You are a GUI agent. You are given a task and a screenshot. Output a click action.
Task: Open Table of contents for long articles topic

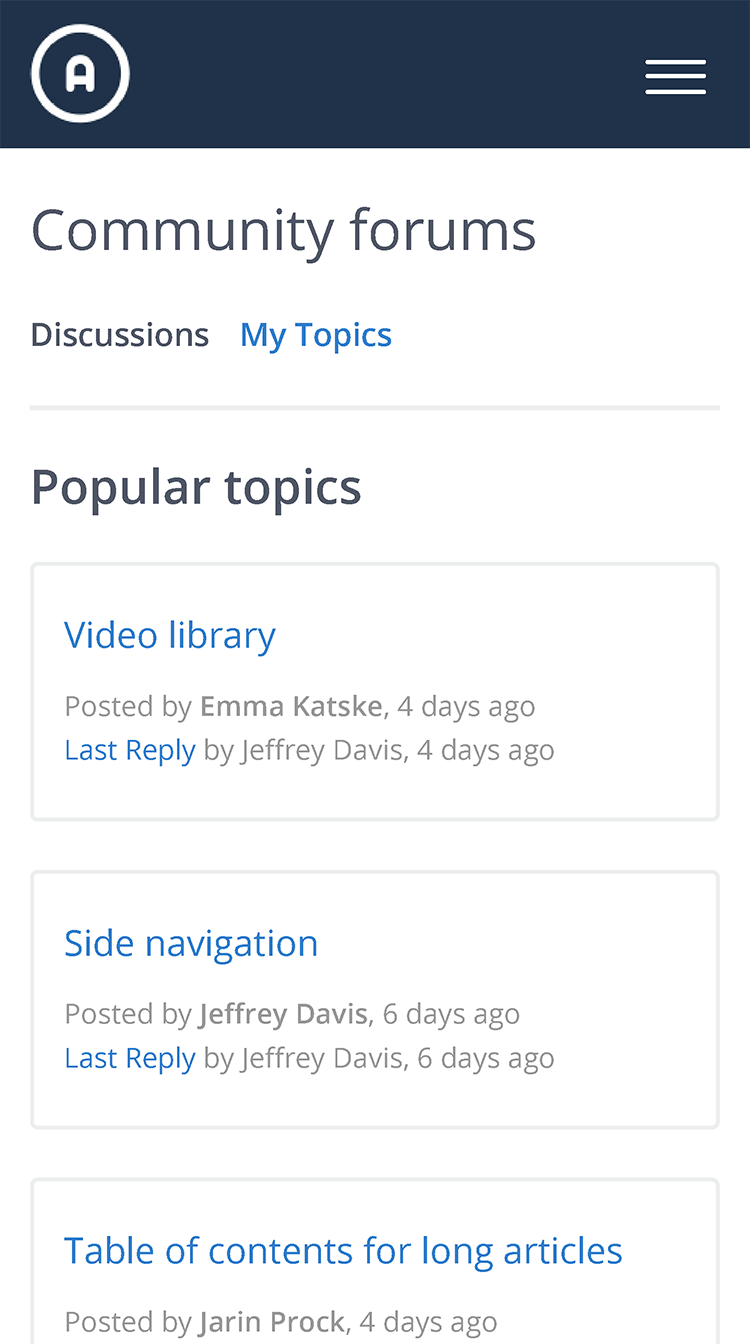coord(343,1251)
